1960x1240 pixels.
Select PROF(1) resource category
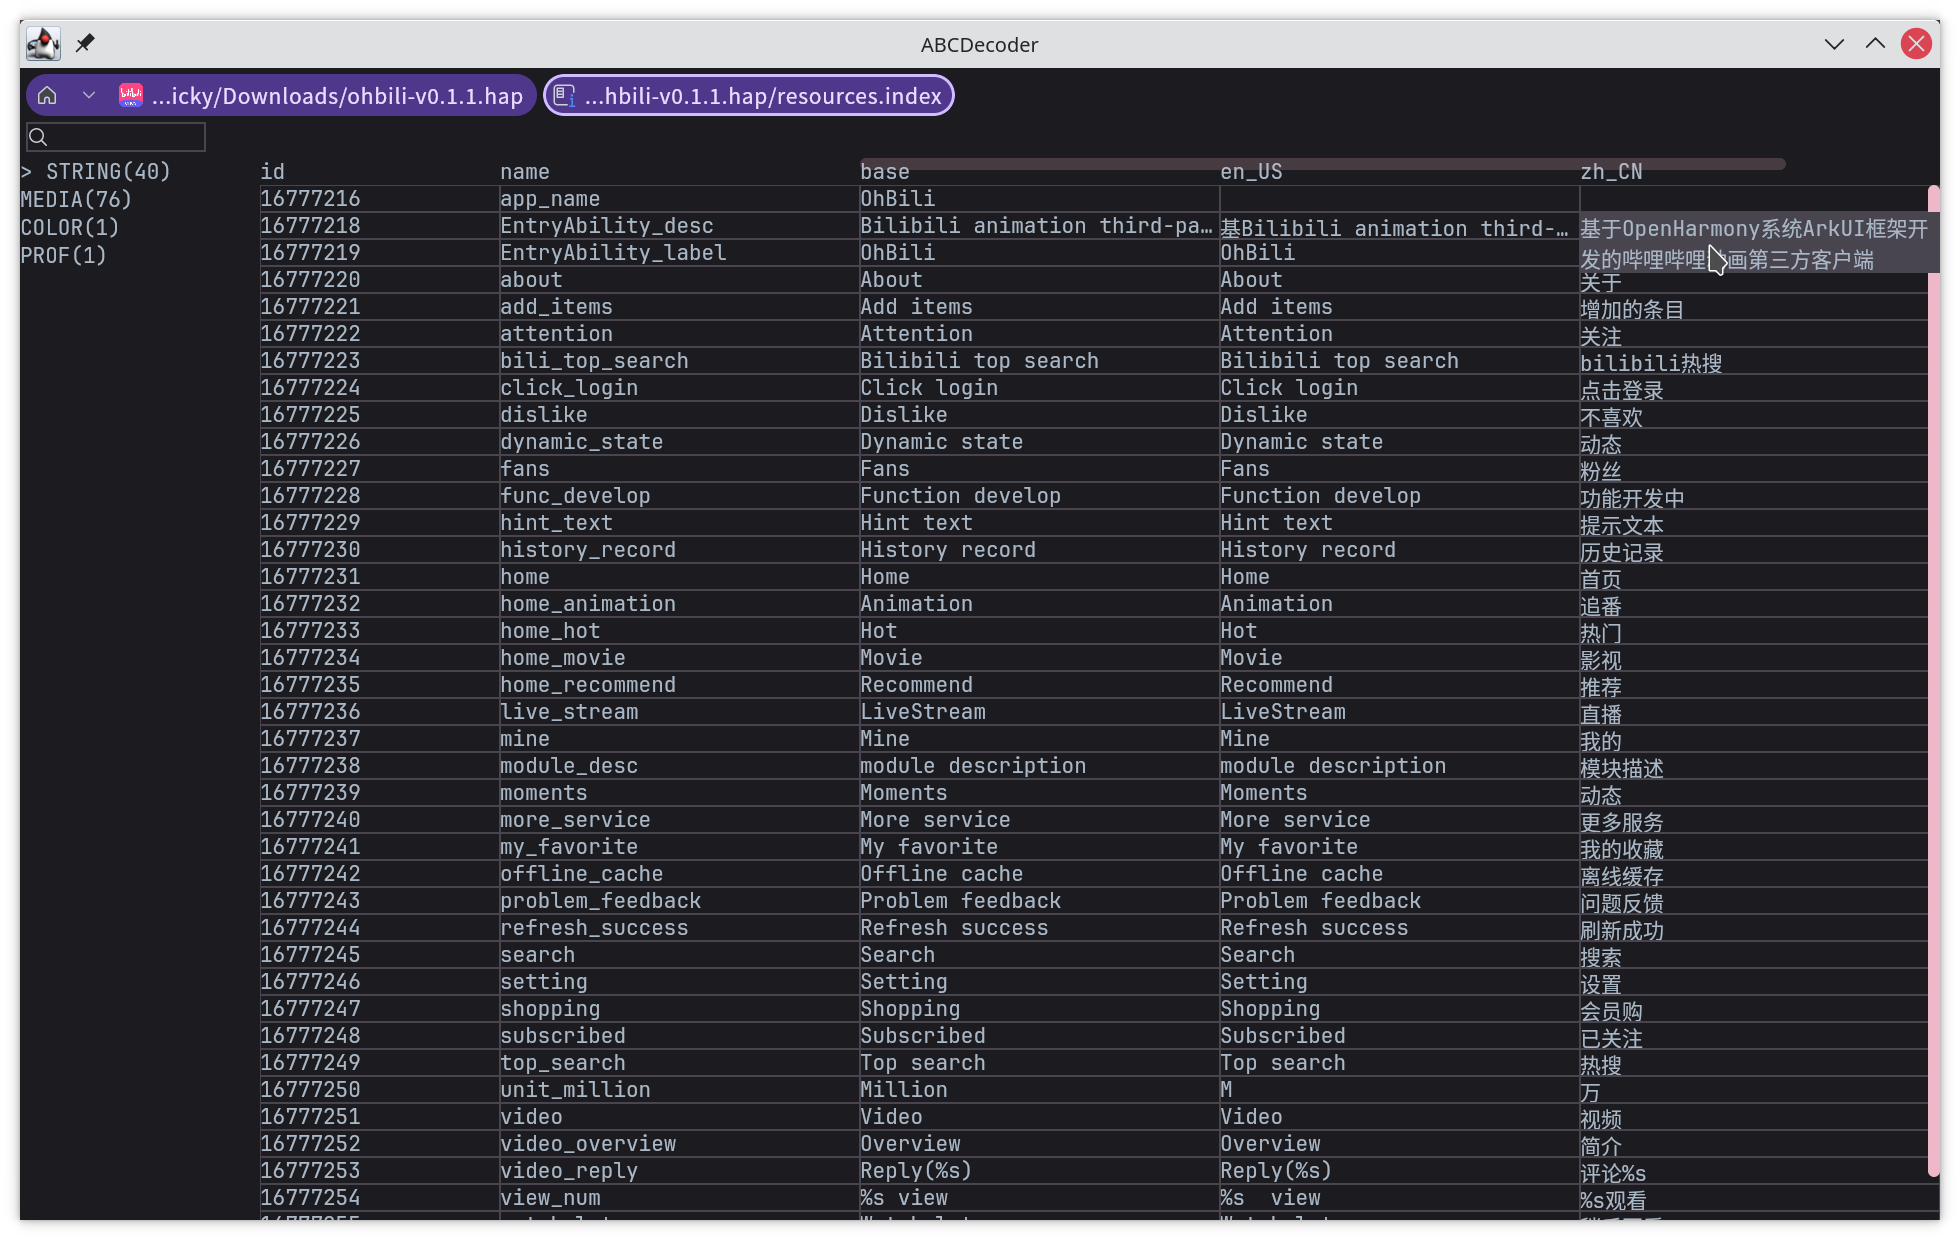(64, 255)
